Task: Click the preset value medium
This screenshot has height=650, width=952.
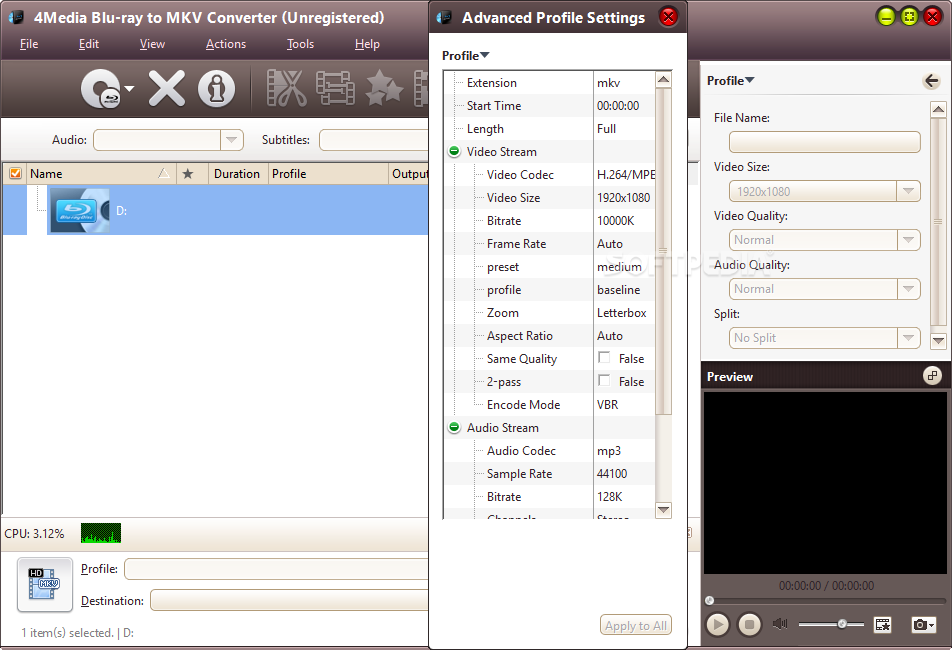Action: tap(619, 267)
